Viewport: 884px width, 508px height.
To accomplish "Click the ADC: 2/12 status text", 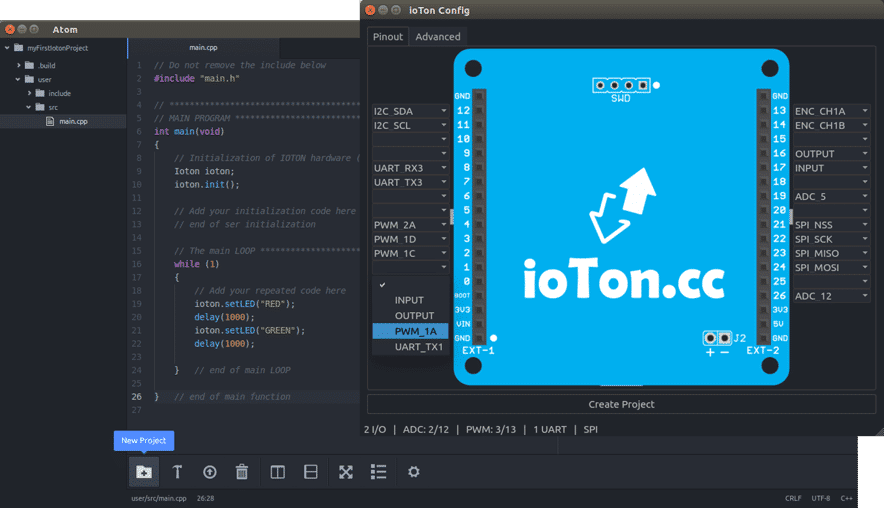I will tap(426, 430).
